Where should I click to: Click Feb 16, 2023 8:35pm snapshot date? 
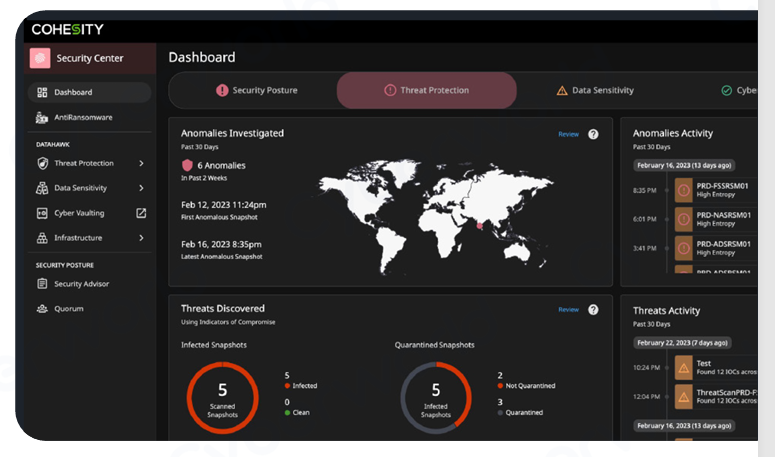pos(221,244)
